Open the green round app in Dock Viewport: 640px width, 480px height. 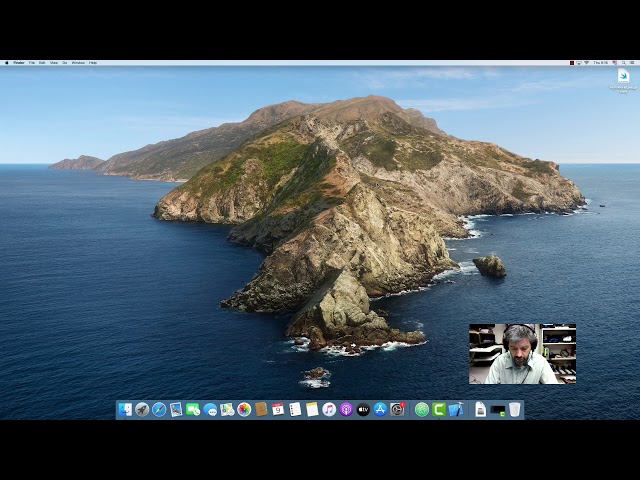(422, 409)
